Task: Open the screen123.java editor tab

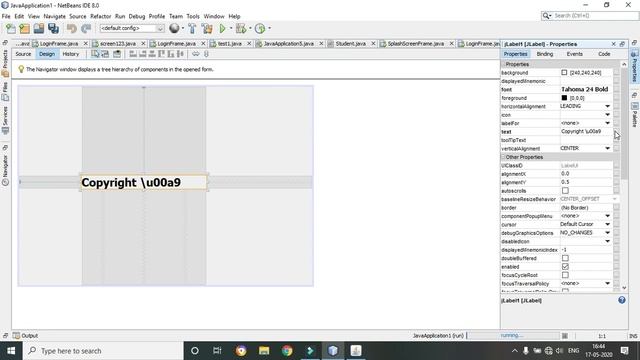Action: 118,43
